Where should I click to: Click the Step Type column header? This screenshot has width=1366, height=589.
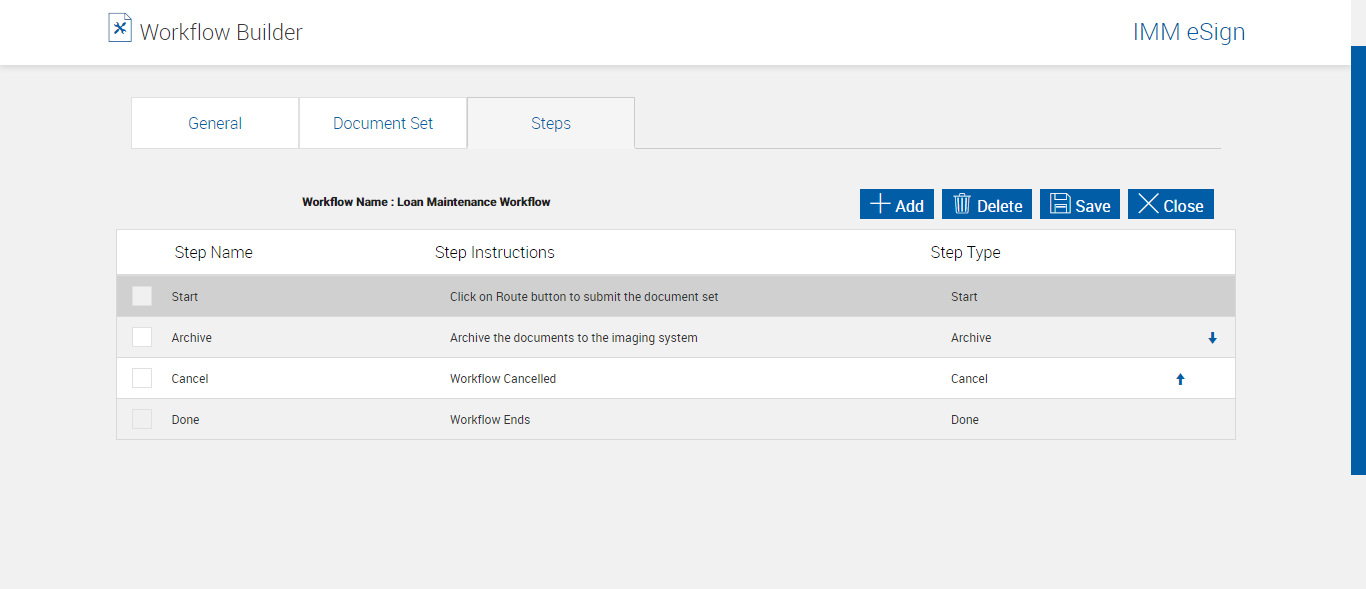[x=965, y=252]
